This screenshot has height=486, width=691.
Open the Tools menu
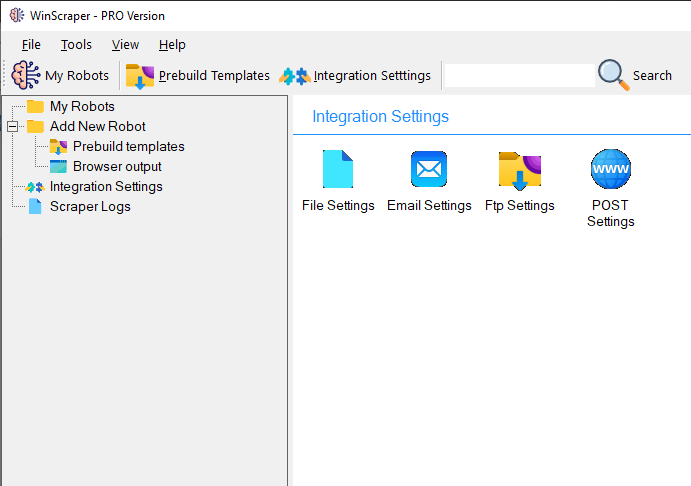tap(76, 44)
